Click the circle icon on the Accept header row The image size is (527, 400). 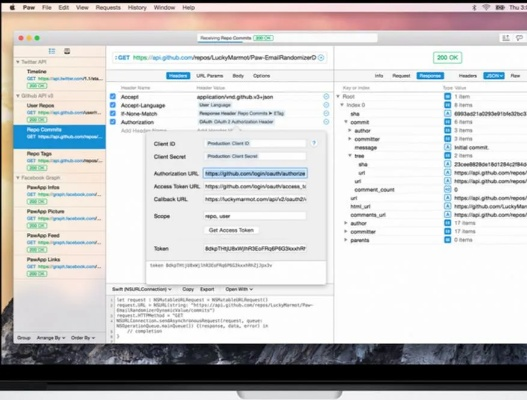point(326,96)
